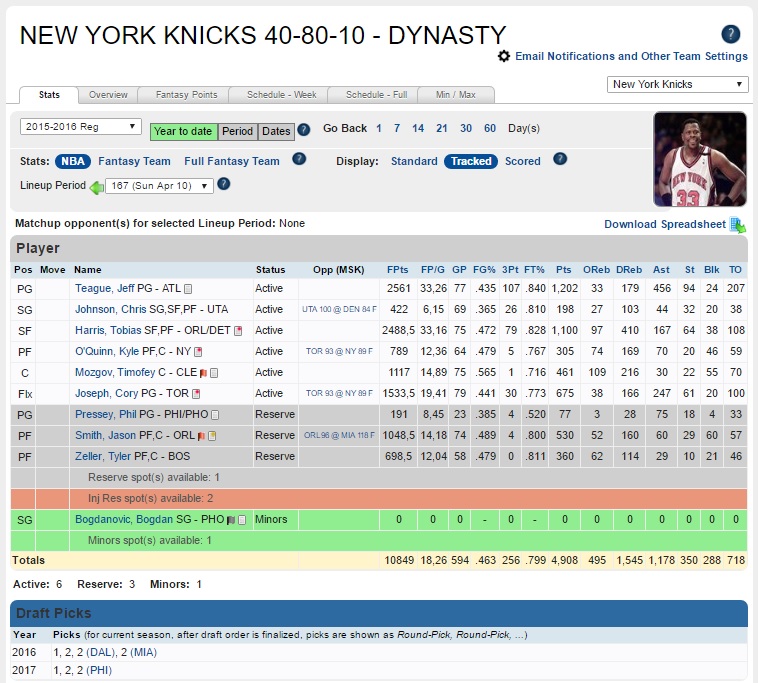The height and width of the screenshot is (683, 758).
Task: Open the New York Knicks team dropdown
Action: [678, 84]
